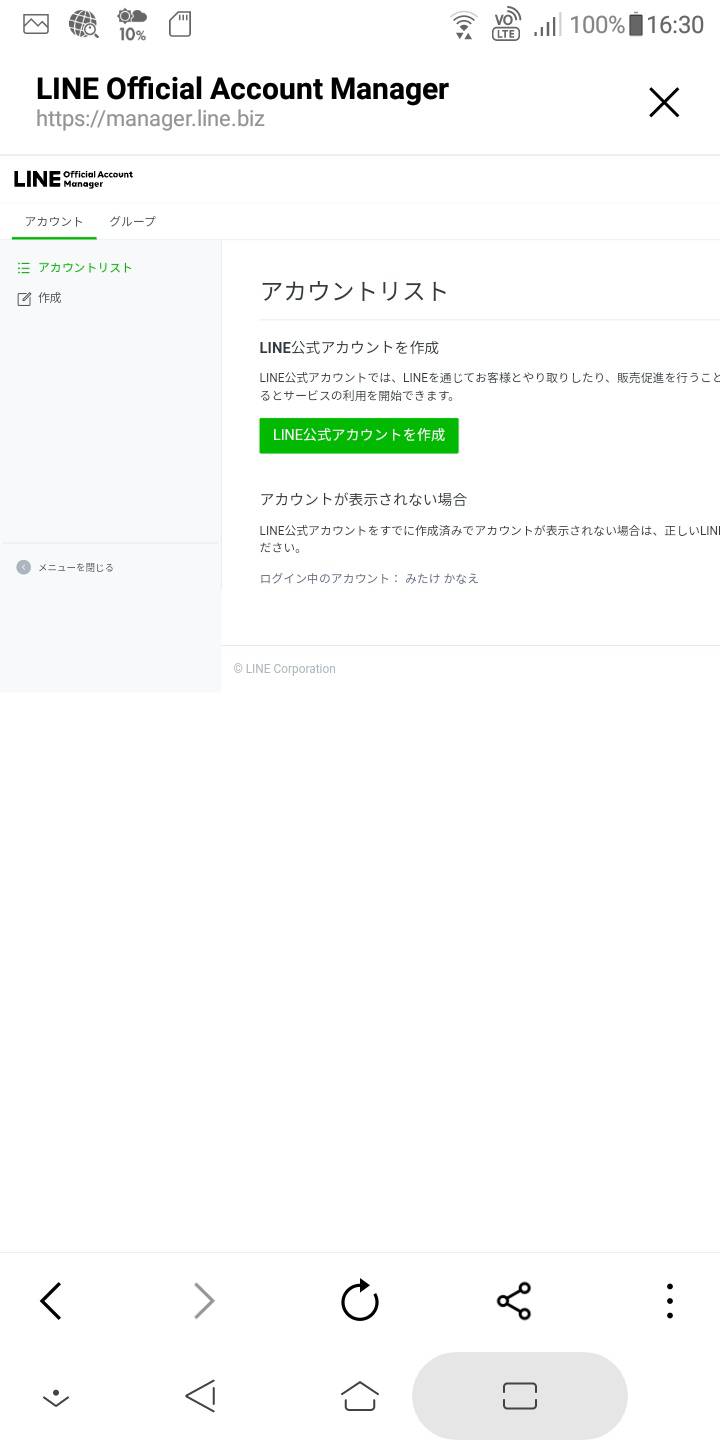Click the edit pencil icon beside 作成
The height and width of the screenshot is (1440, 720).
coord(24,298)
